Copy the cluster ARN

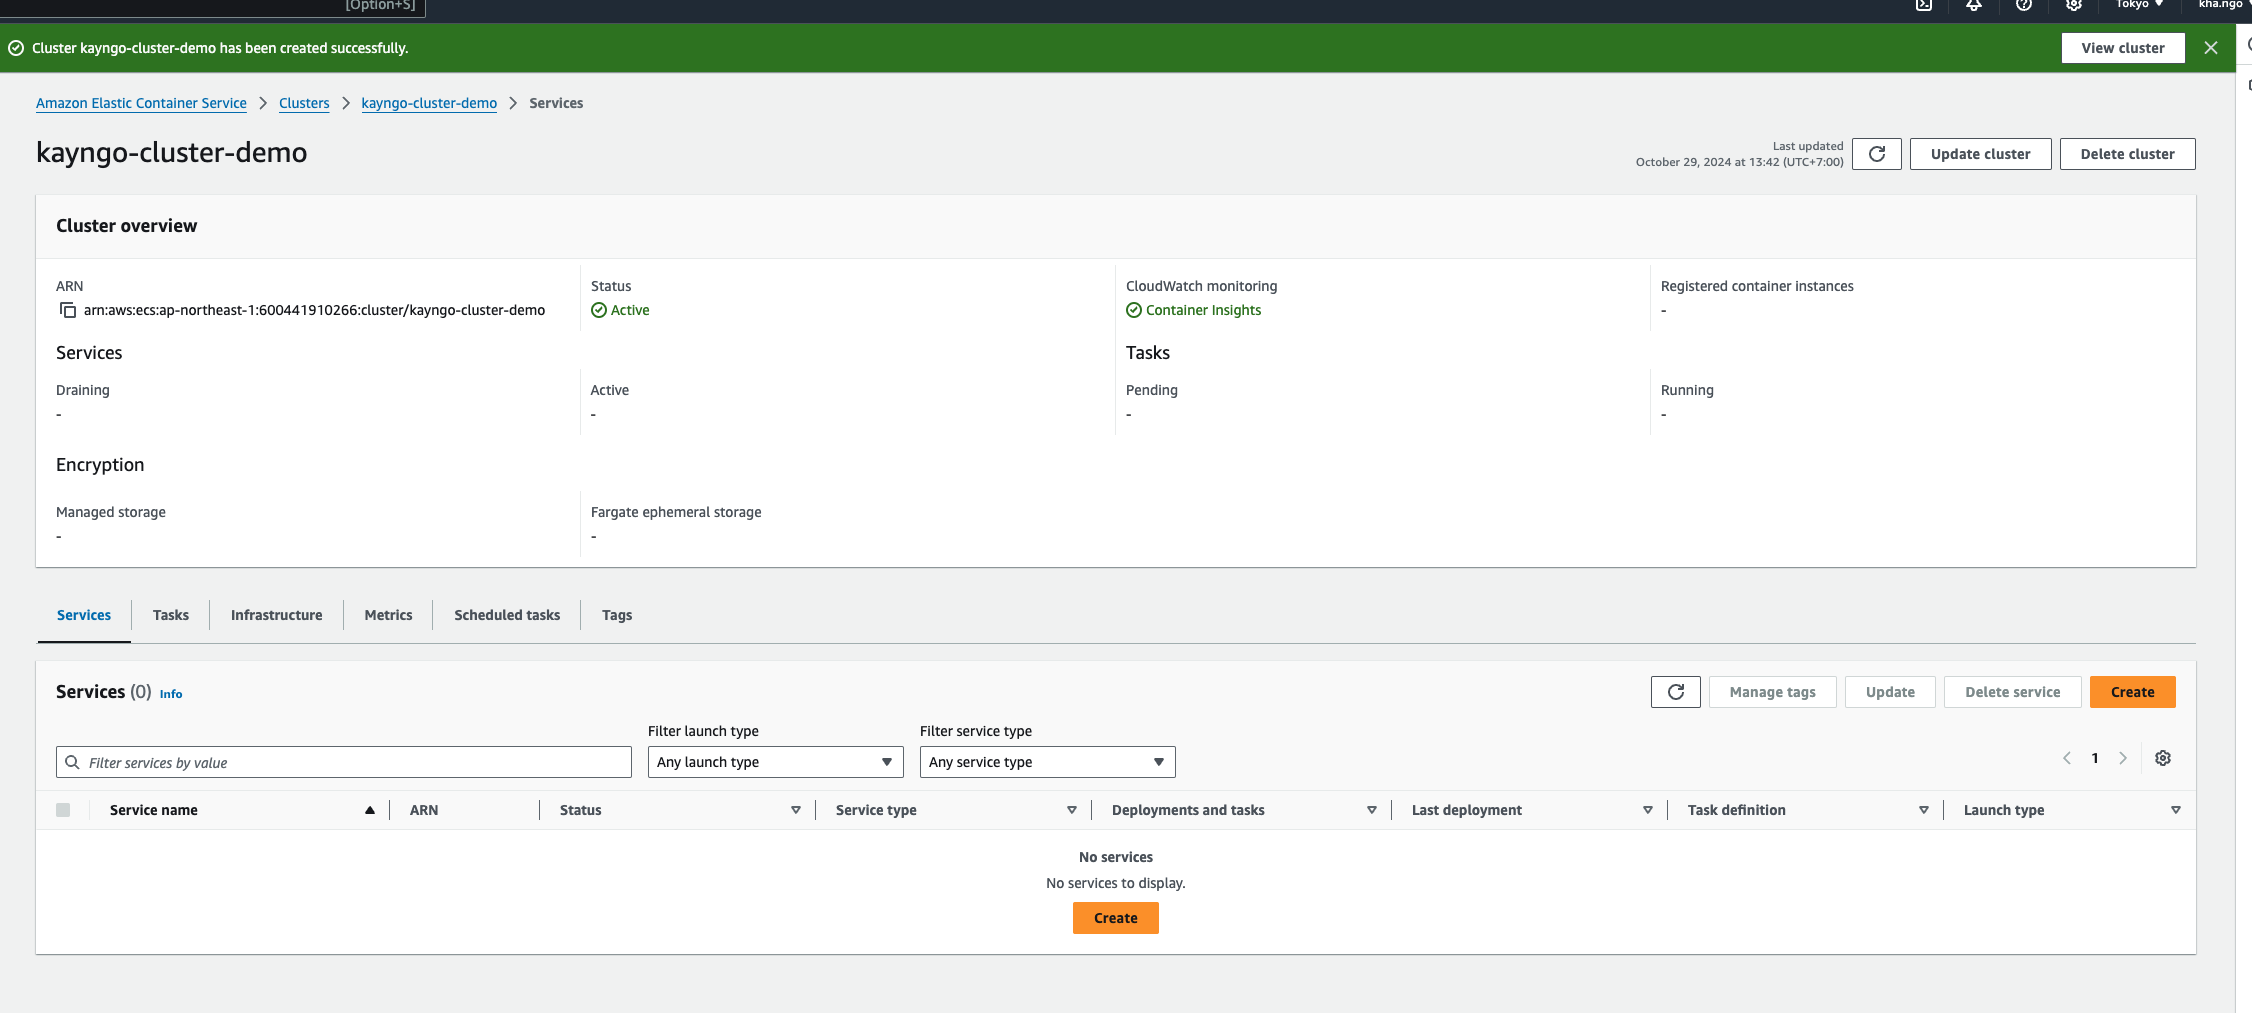tap(68, 310)
